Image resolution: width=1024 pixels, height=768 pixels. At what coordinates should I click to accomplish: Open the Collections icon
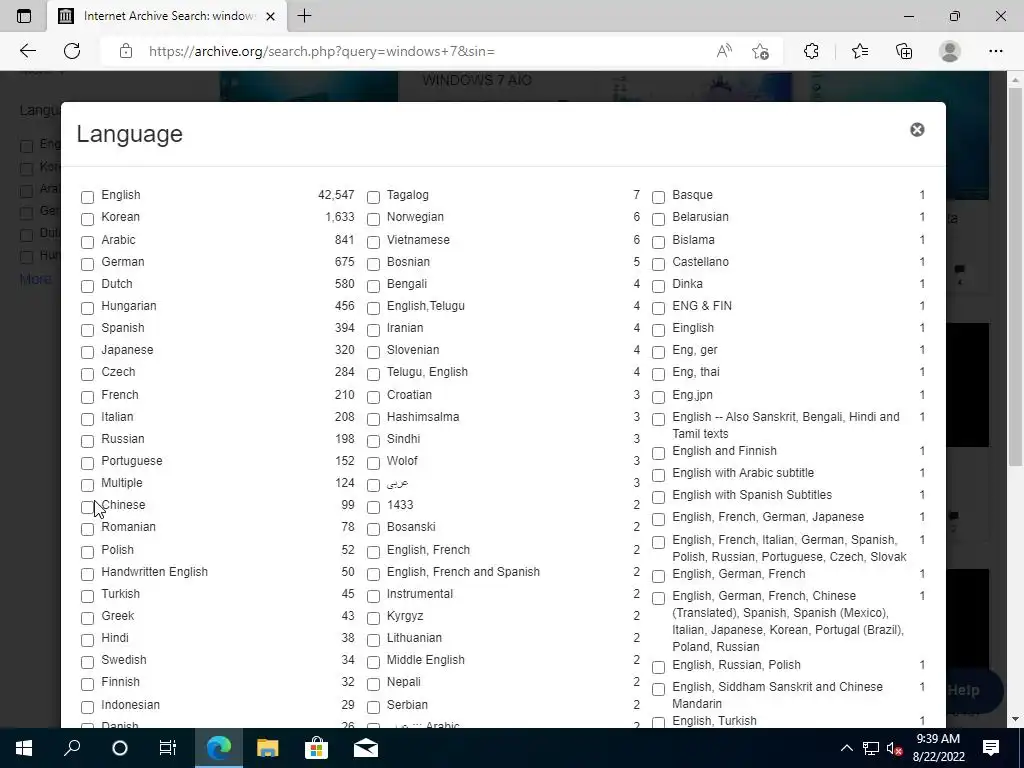tap(904, 51)
